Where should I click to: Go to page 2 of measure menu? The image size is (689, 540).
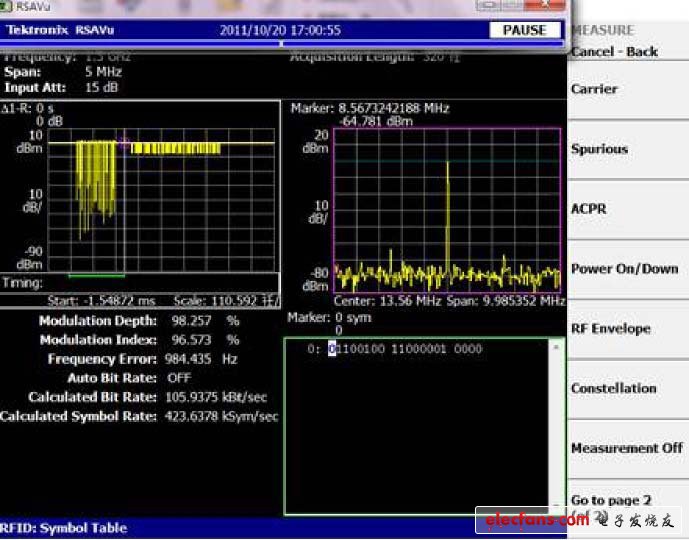pyautogui.click(x=611, y=500)
